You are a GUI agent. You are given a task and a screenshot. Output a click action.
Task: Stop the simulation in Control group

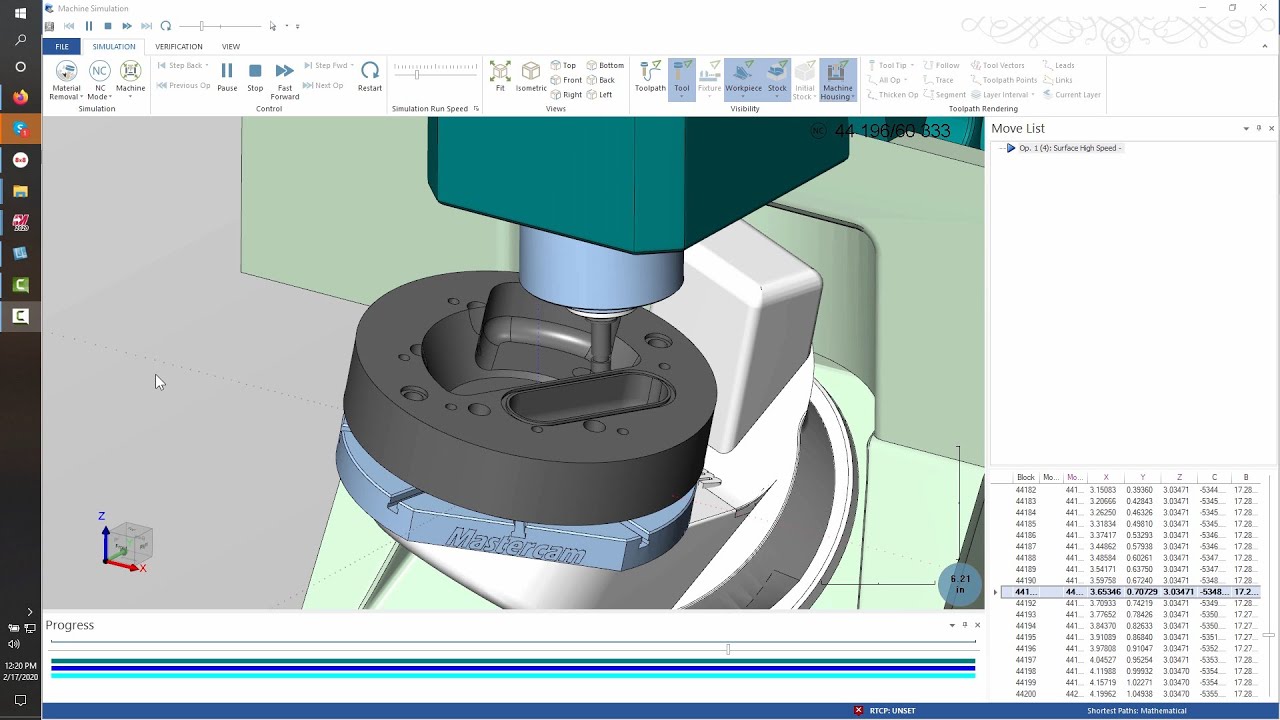click(255, 77)
